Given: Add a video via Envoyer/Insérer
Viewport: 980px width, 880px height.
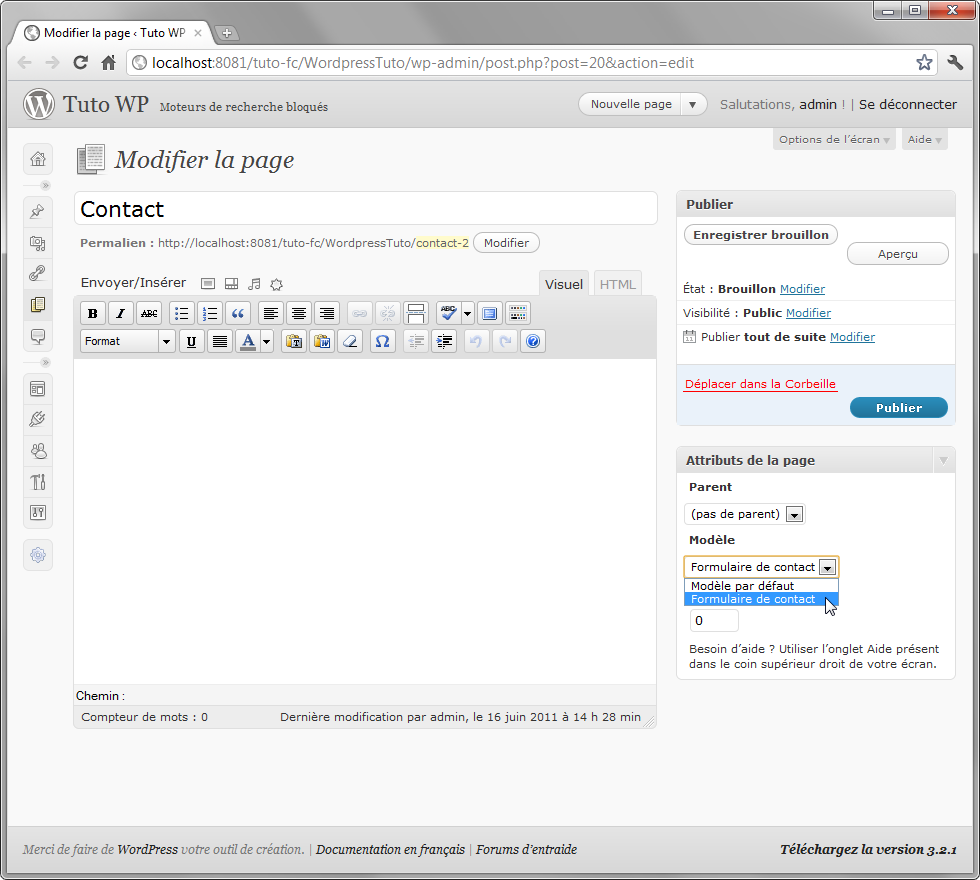Looking at the screenshot, I should point(231,284).
